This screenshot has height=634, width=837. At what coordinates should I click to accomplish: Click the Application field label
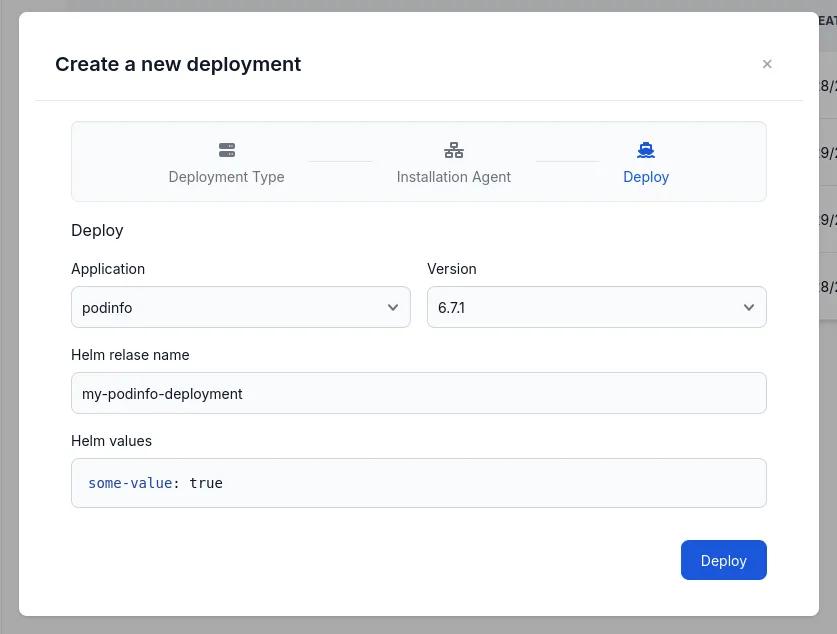click(x=108, y=269)
